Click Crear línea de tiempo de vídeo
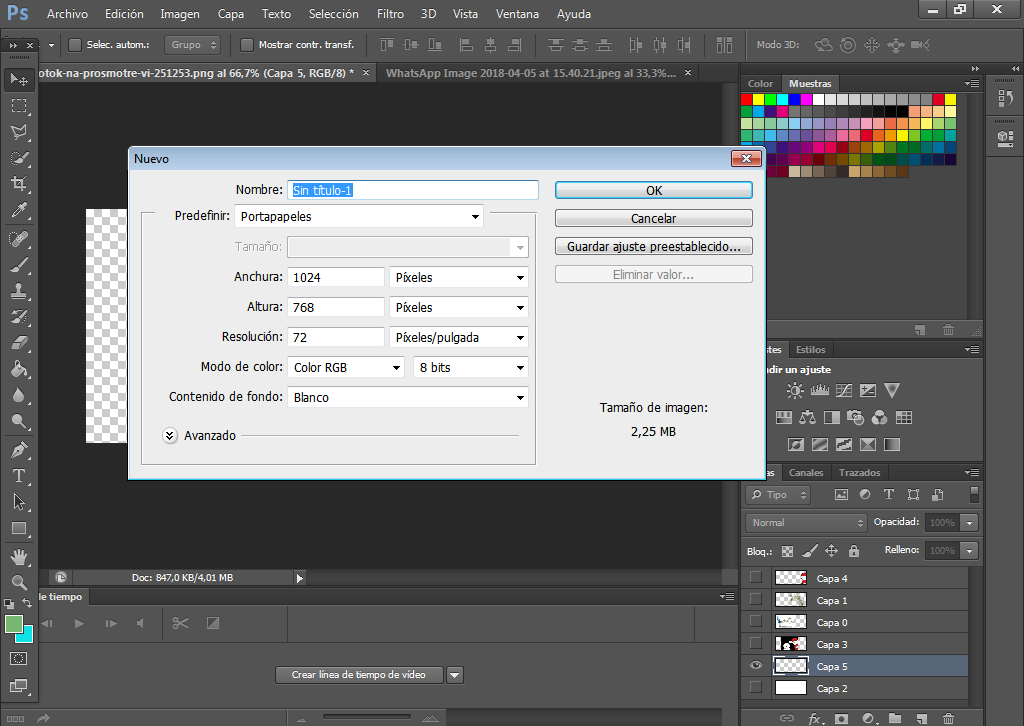 359,674
